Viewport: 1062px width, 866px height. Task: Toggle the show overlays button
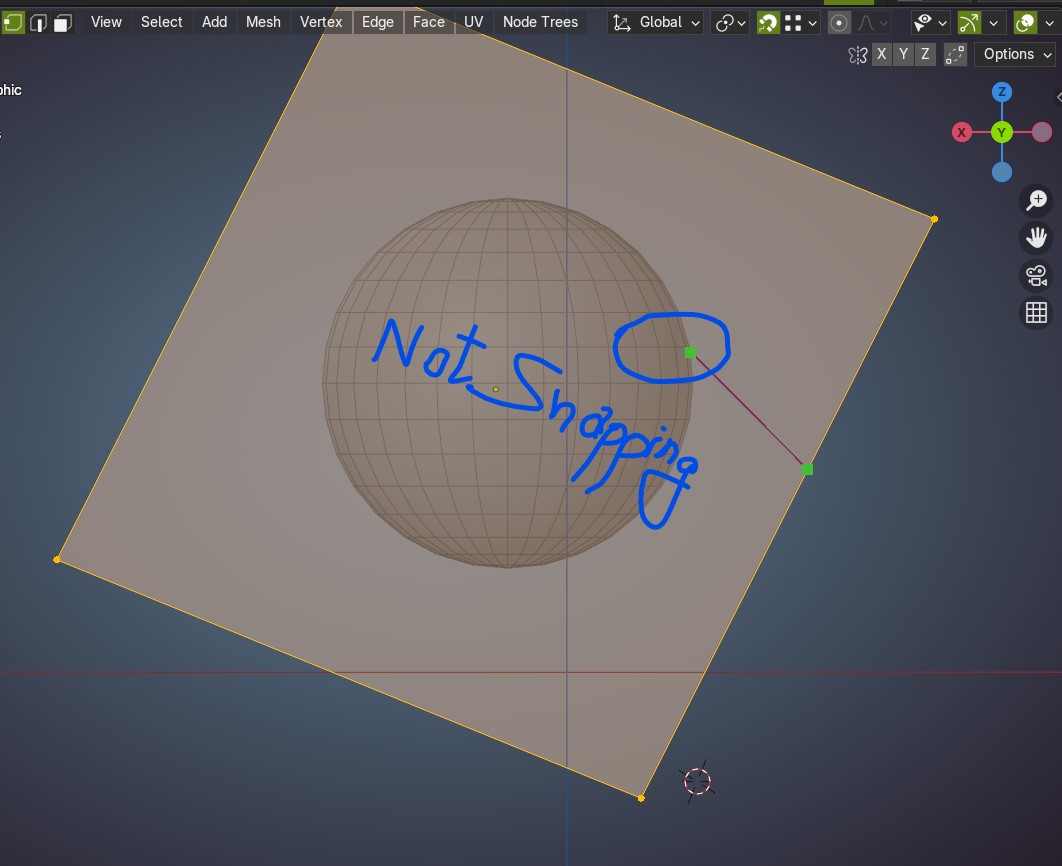(1025, 23)
